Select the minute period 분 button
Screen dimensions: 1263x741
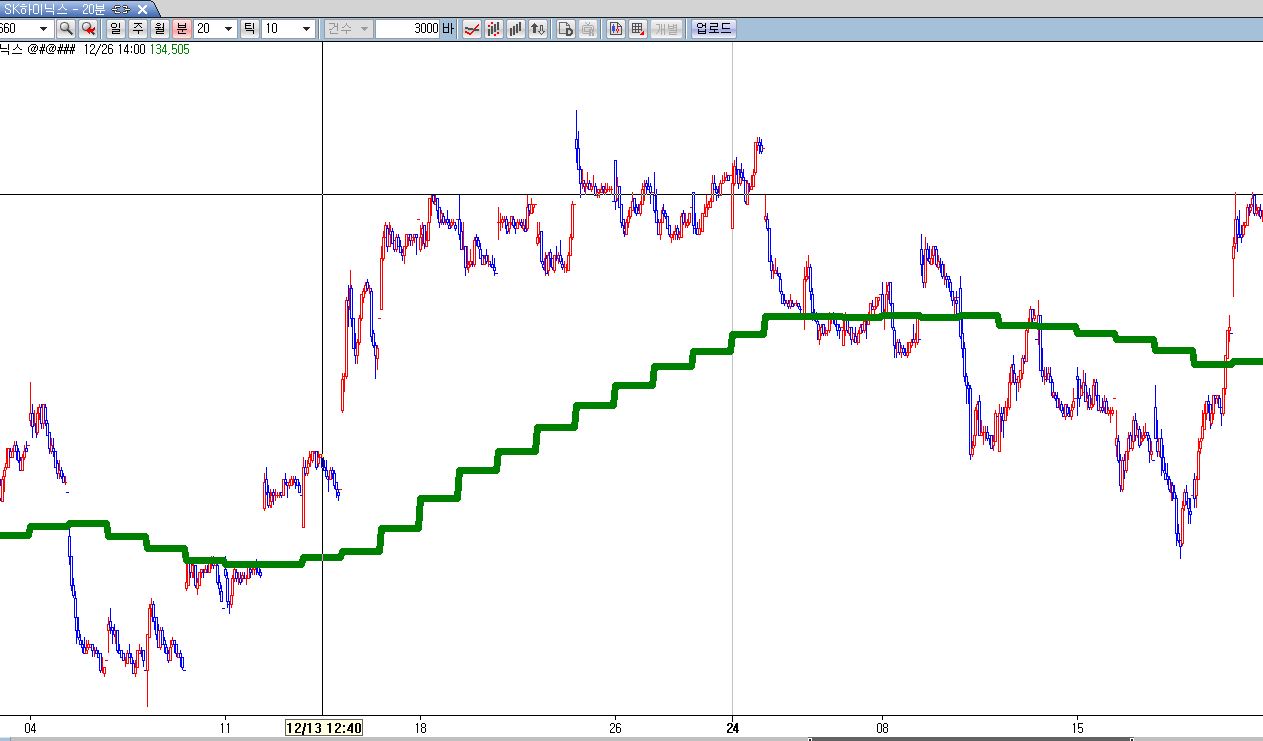182,29
